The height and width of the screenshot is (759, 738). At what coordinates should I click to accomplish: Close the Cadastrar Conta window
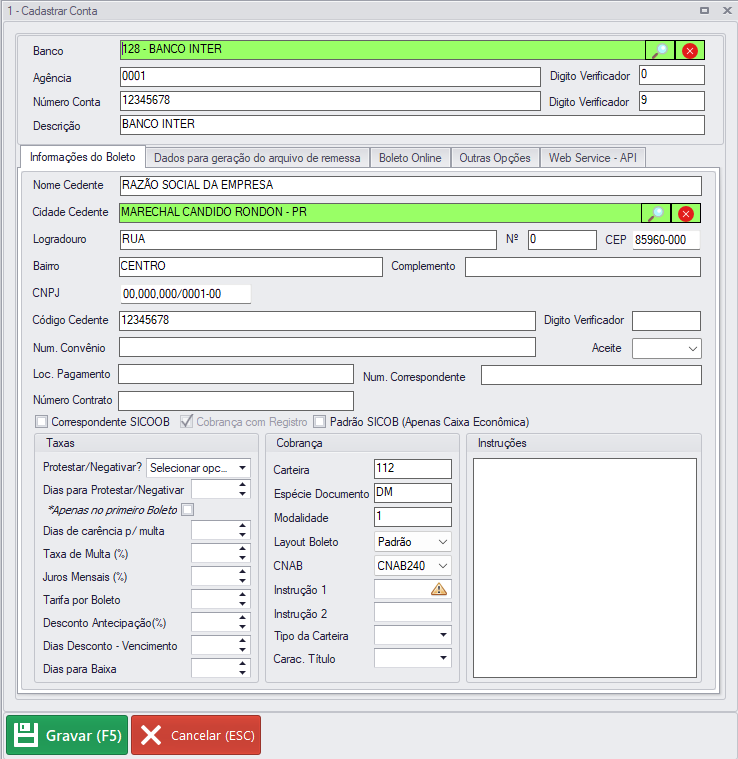point(727,10)
